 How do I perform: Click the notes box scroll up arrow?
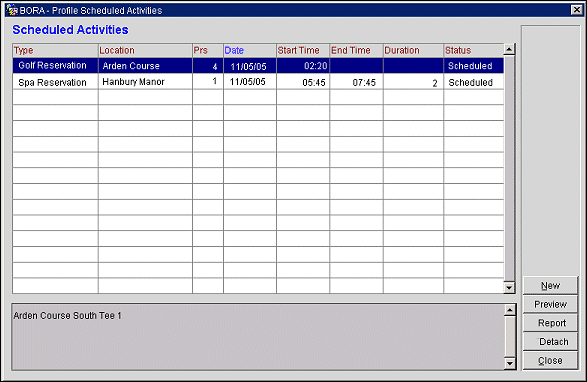pyautogui.click(x=510, y=310)
